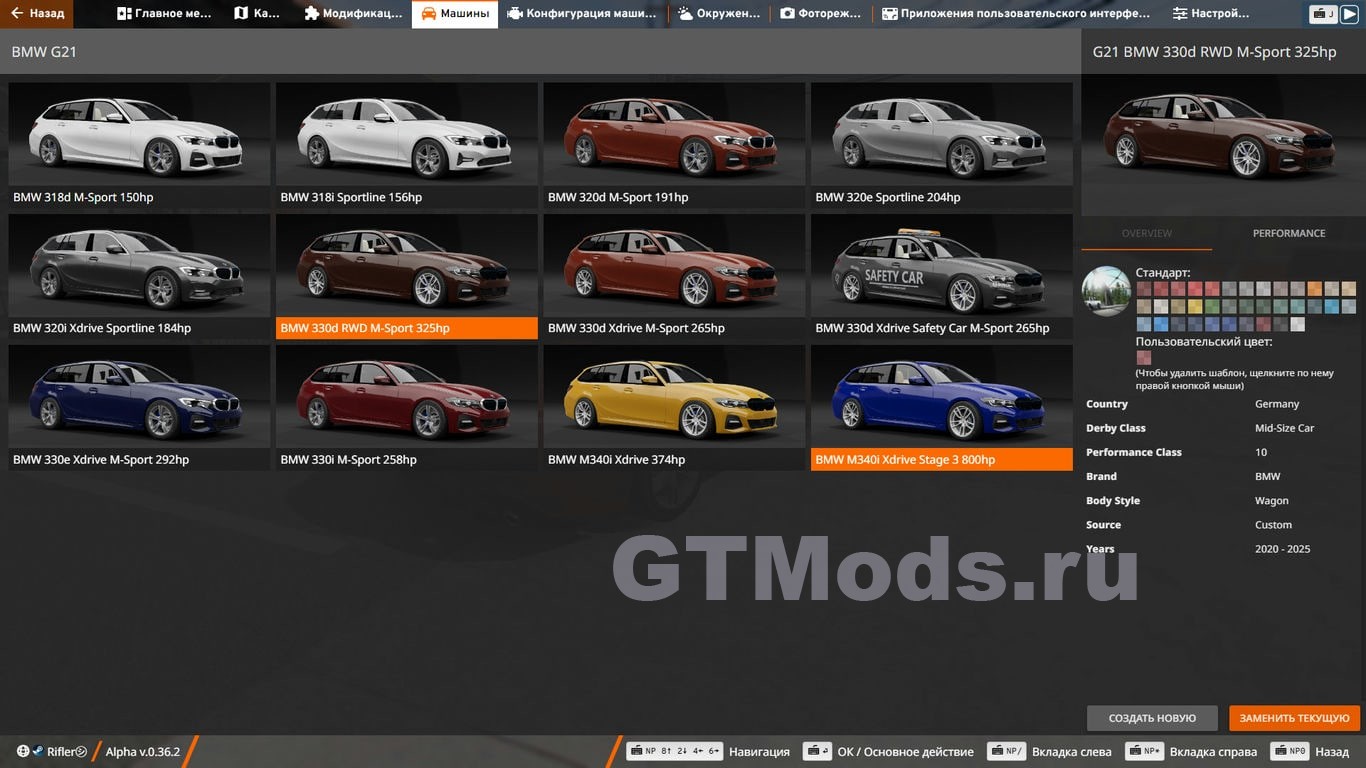Click the J key hint icon in top bar
Viewport: 1366px width, 768px height.
click(1323, 14)
